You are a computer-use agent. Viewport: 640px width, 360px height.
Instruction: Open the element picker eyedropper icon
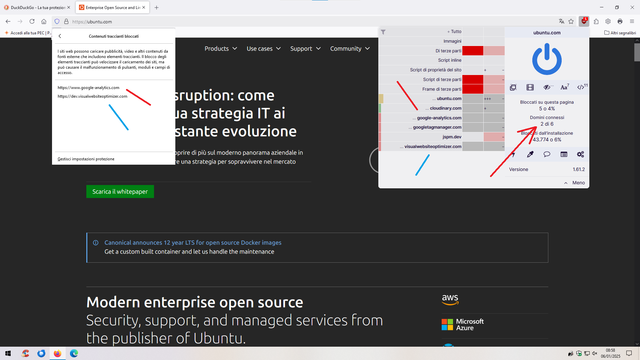[530, 154]
